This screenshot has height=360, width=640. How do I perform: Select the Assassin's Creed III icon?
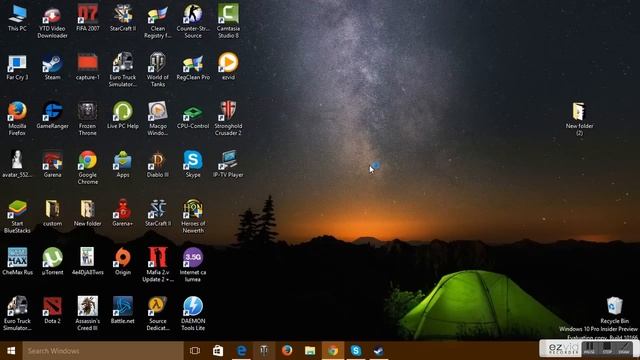88,314
